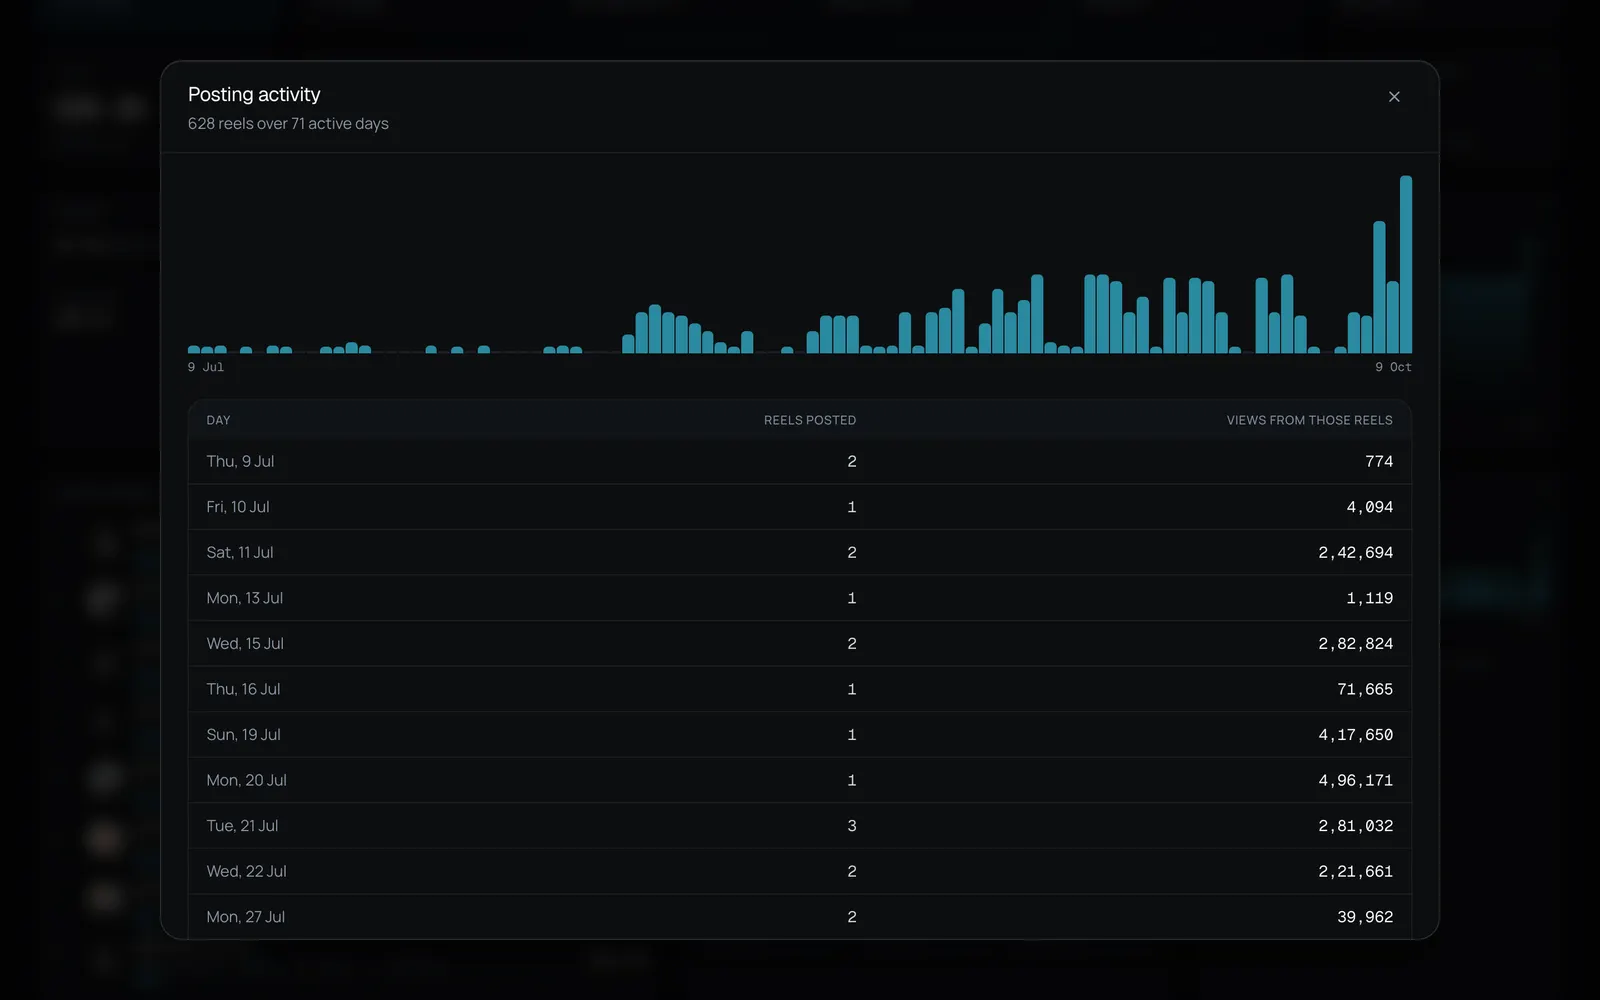Viewport: 1600px width, 1000px height.
Task: Click the tallest bar at 9 Oct
Action: (1406, 264)
